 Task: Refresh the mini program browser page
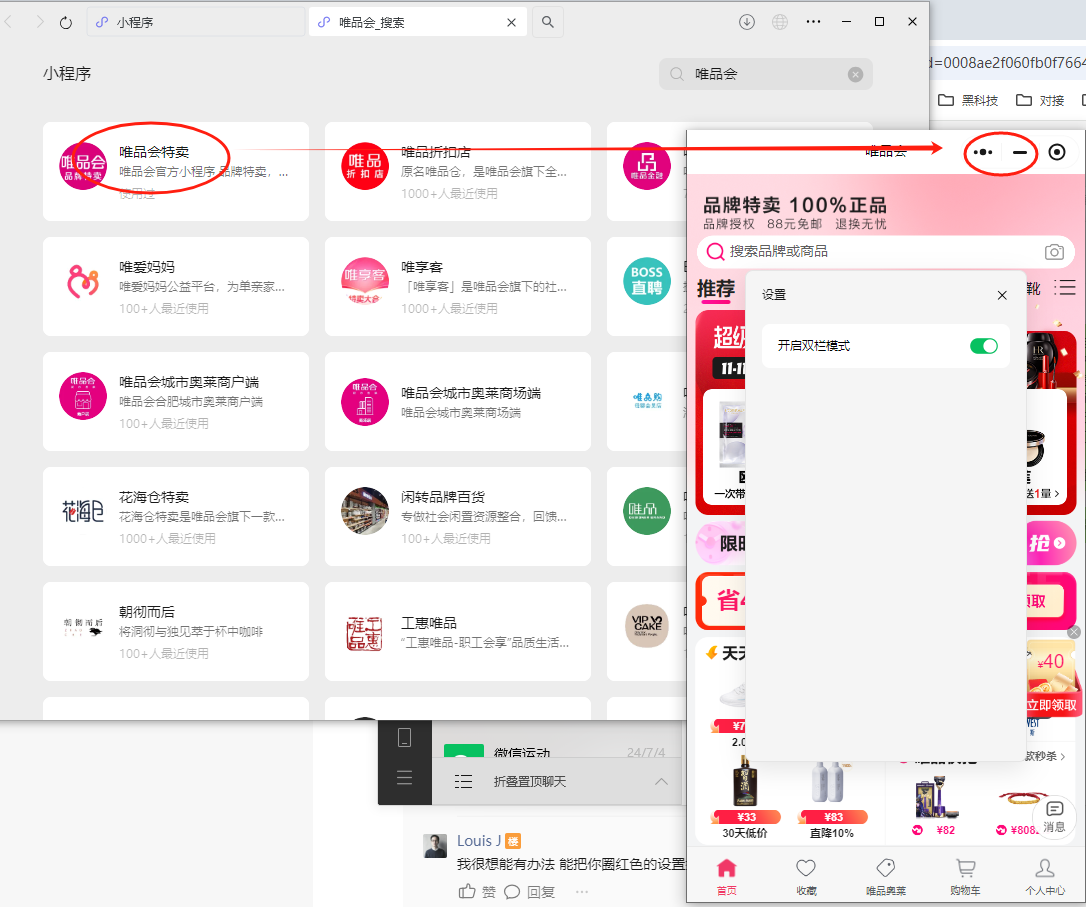point(66,23)
